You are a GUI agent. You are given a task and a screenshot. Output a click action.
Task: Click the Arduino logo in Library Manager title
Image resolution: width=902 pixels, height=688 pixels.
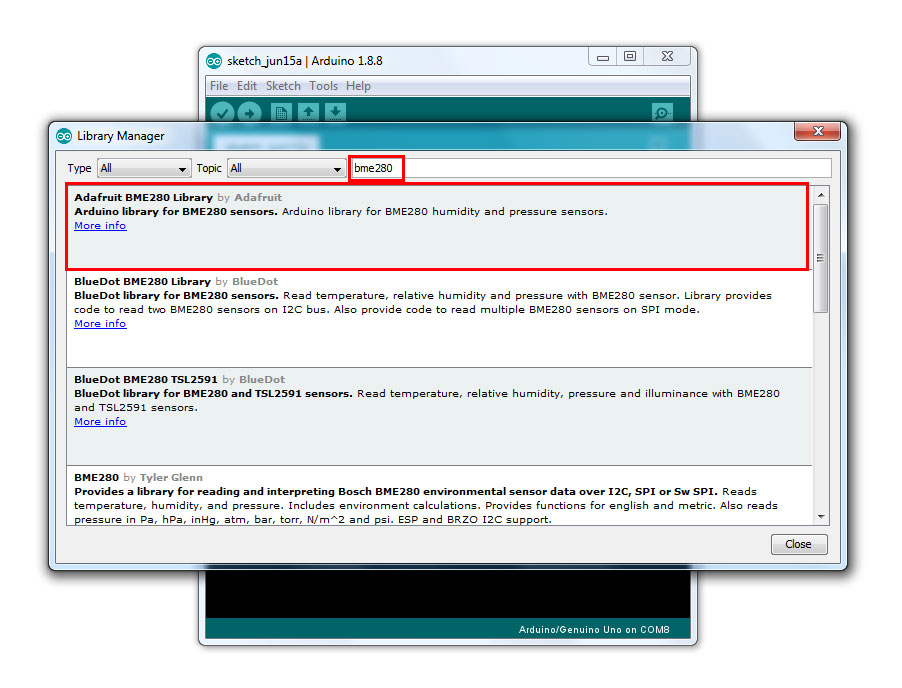click(x=64, y=136)
